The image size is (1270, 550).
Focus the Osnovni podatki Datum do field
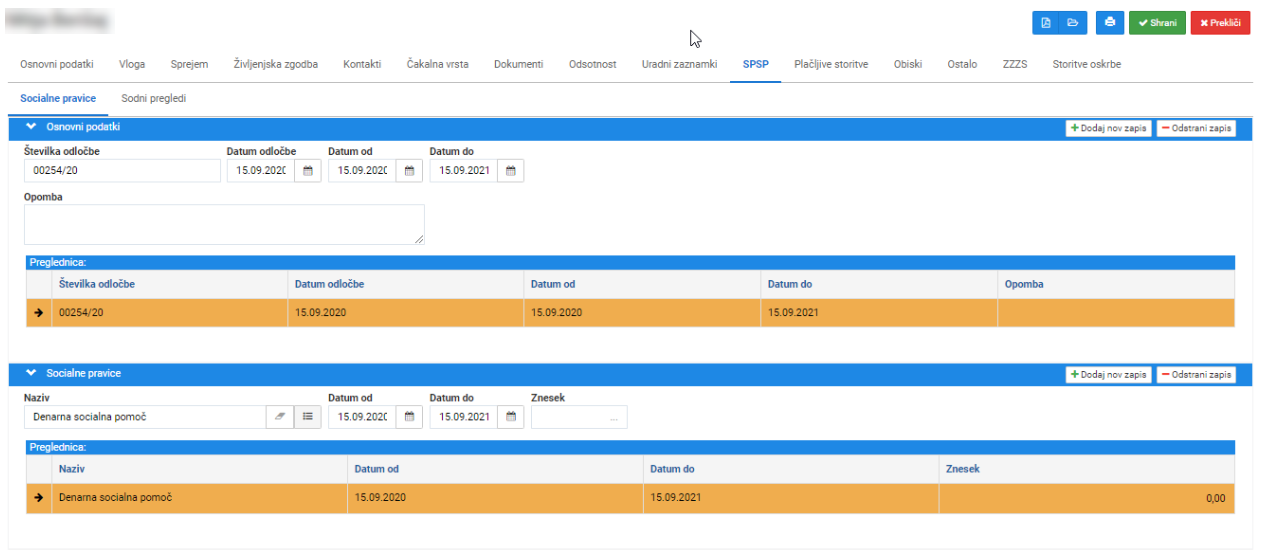point(463,171)
